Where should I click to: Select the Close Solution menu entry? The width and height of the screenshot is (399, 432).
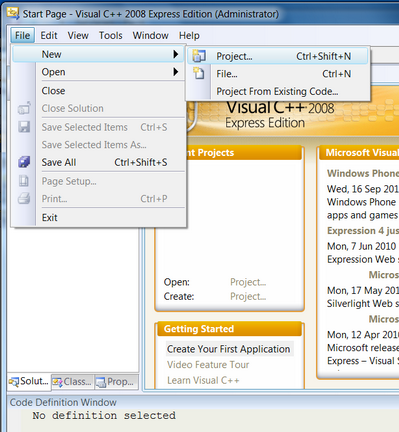pos(99,108)
